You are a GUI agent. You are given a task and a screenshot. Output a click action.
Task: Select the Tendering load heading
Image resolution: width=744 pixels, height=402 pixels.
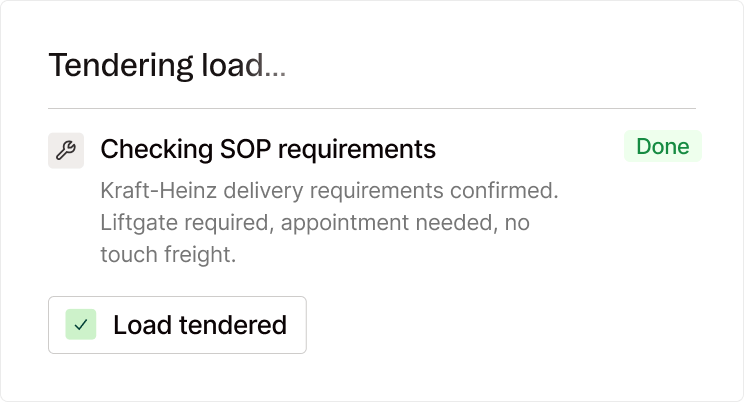tap(167, 65)
